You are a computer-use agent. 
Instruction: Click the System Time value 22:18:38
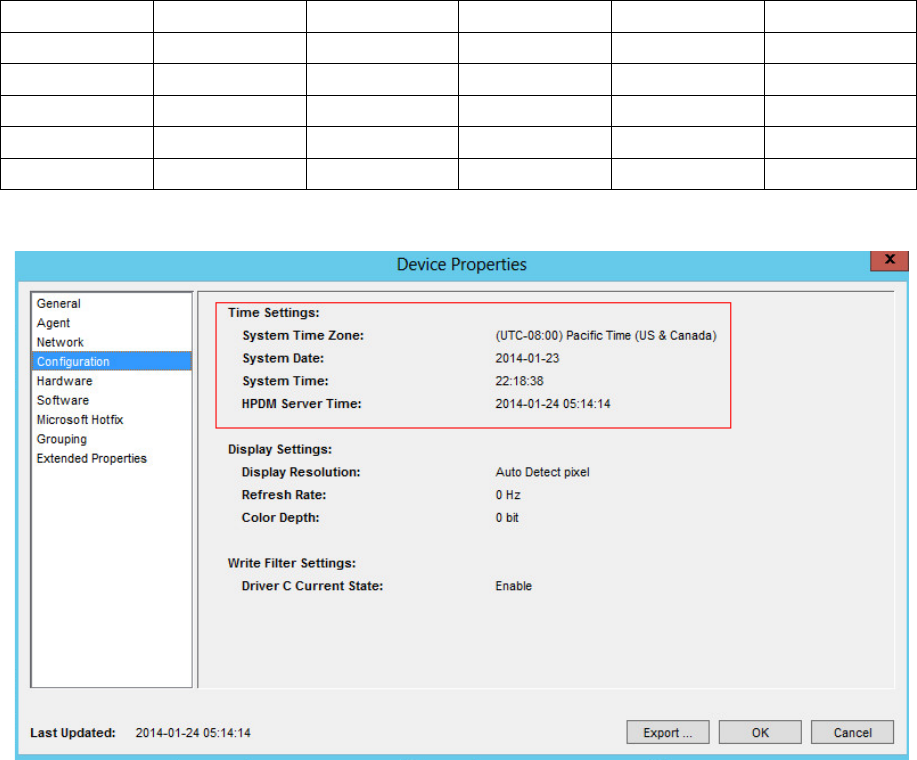pyautogui.click(x=518, y=381)
